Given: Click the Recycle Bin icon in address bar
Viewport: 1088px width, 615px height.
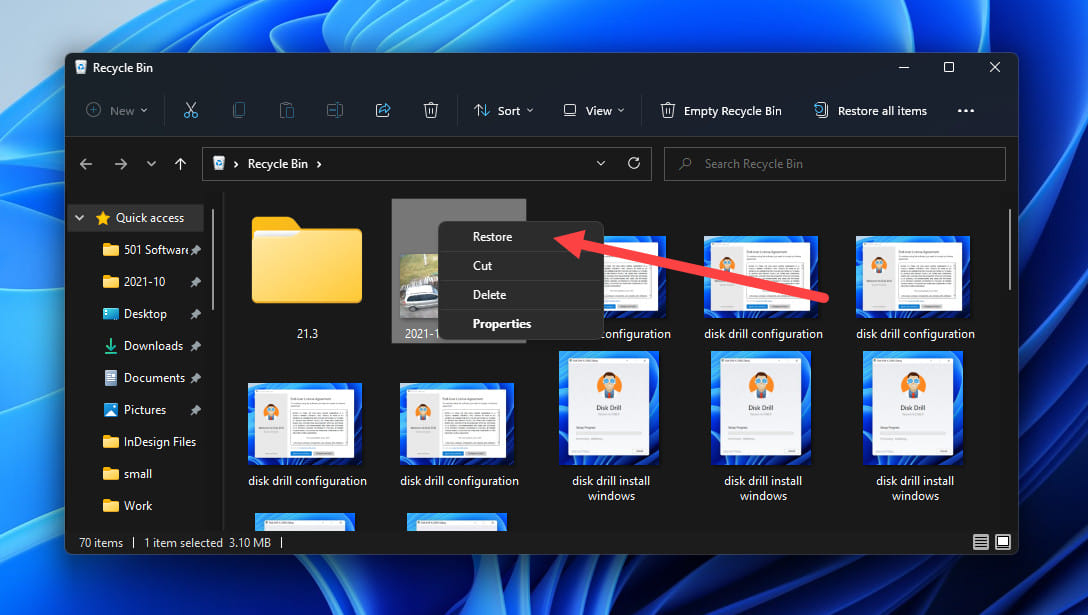Looking at the screenshot, I should click(x=219, y=163).
